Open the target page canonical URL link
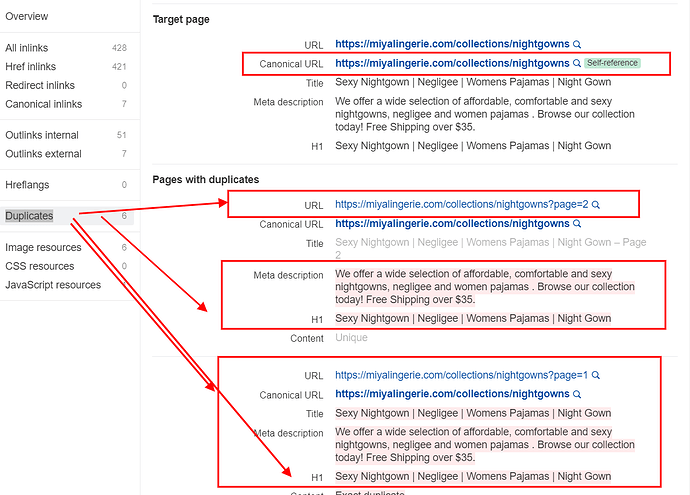Screen dimensions: 690x495 coord(452,63)
